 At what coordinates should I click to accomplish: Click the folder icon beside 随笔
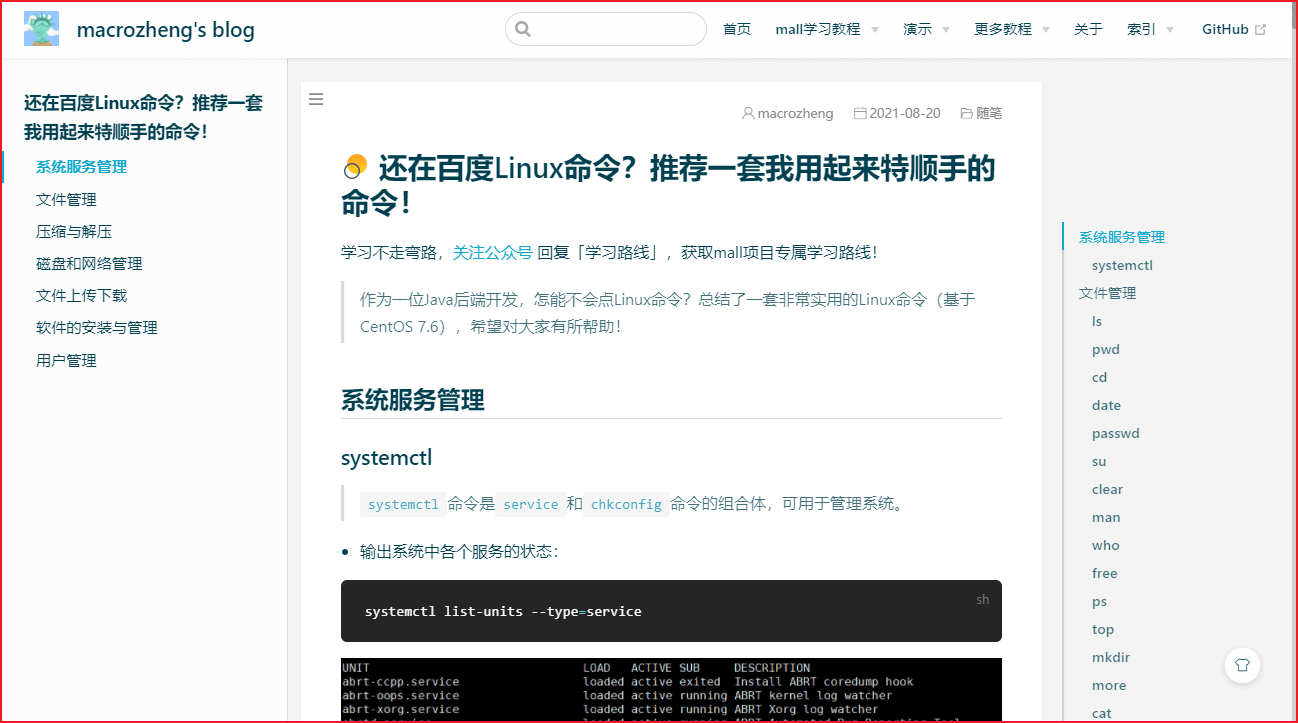[967, 113]
